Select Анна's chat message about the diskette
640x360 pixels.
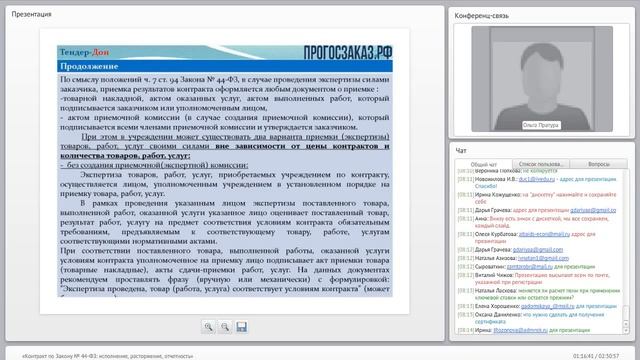click(533, 222)
